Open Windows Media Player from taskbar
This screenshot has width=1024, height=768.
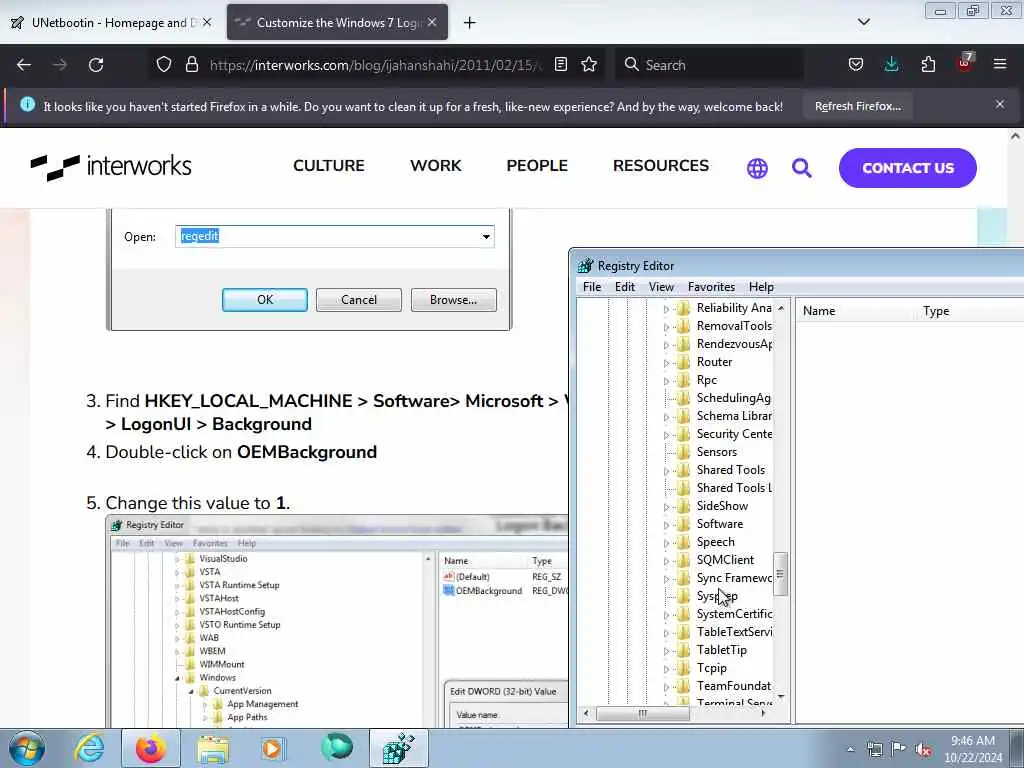(x=272, y=748)
